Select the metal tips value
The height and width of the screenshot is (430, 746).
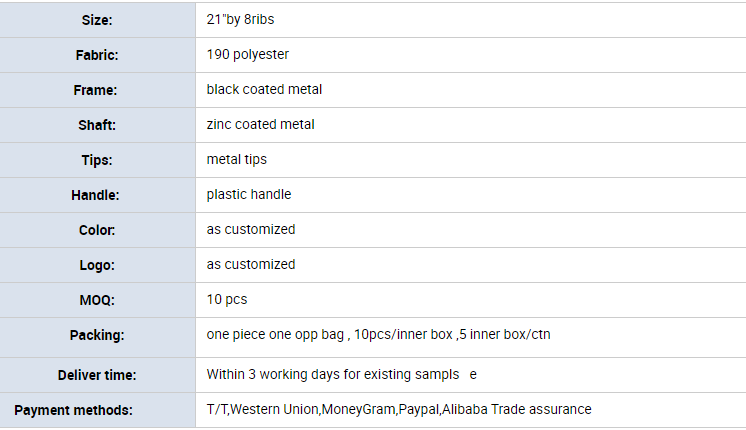point(236,159)
